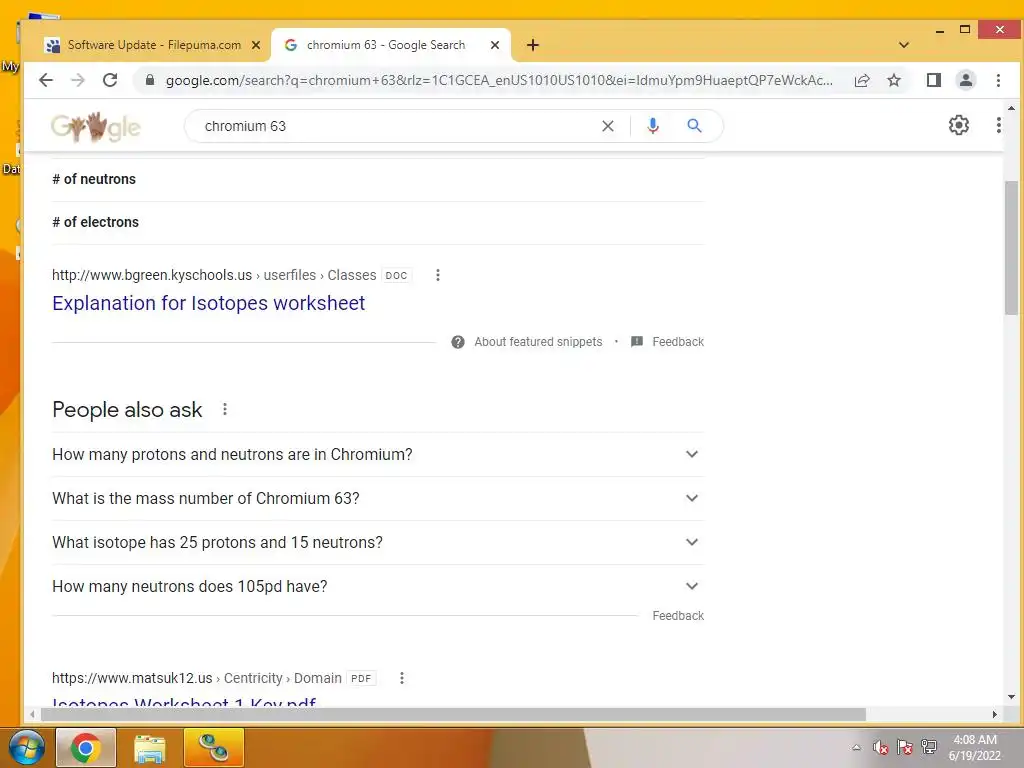
Task: Expand 'How many protons and neutrons' question
Action: 377,455
